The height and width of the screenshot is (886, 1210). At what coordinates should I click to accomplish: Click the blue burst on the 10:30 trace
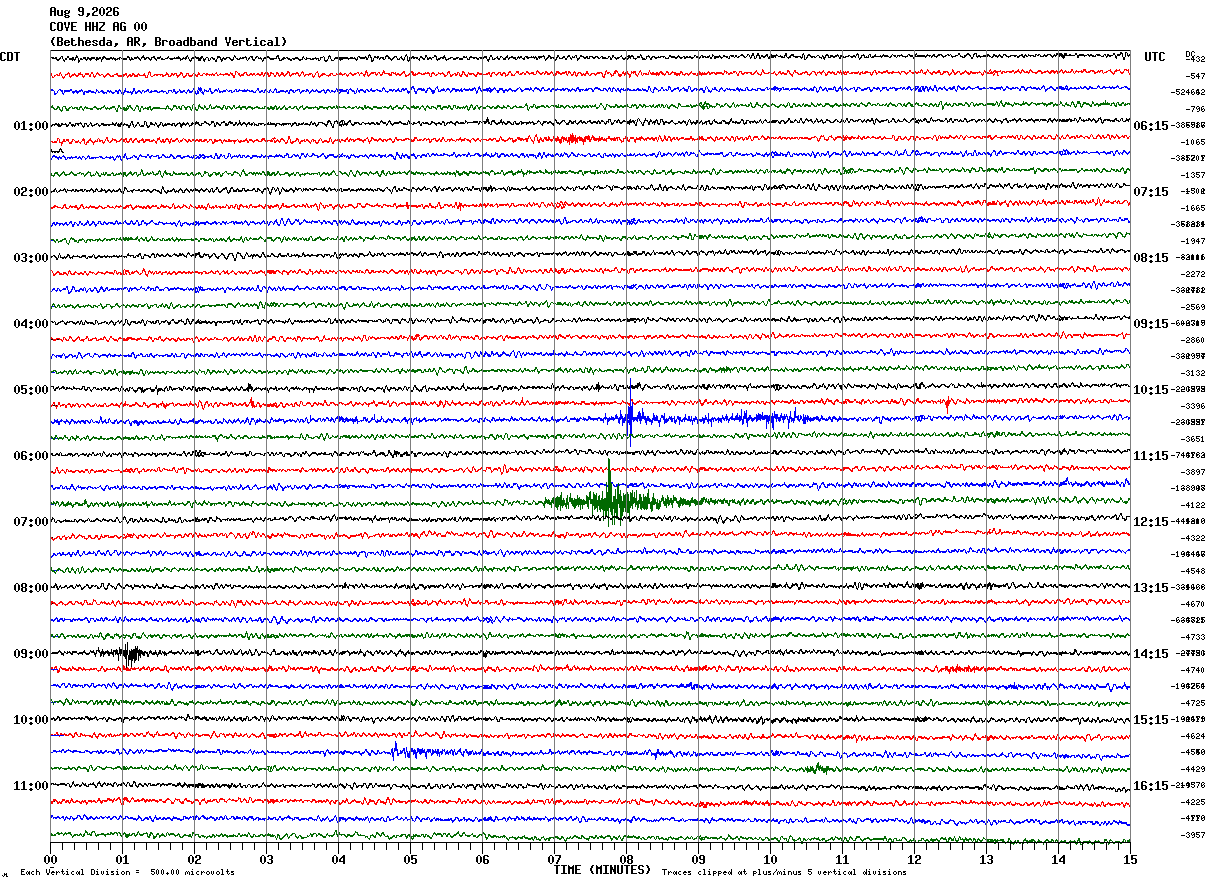(420, 752)
